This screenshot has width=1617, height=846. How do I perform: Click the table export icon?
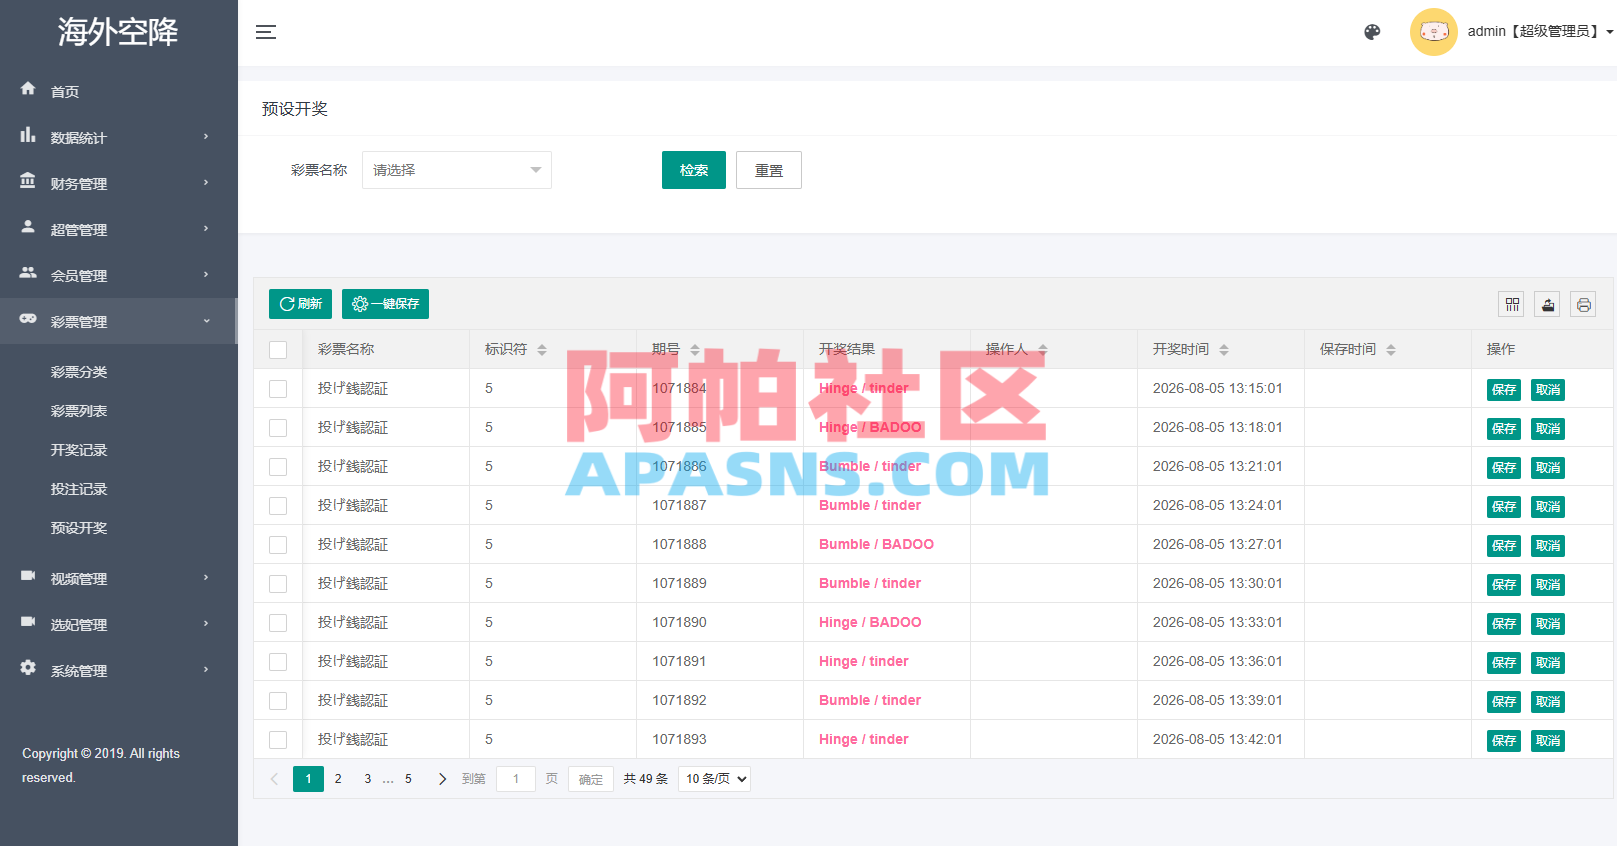1548,304
